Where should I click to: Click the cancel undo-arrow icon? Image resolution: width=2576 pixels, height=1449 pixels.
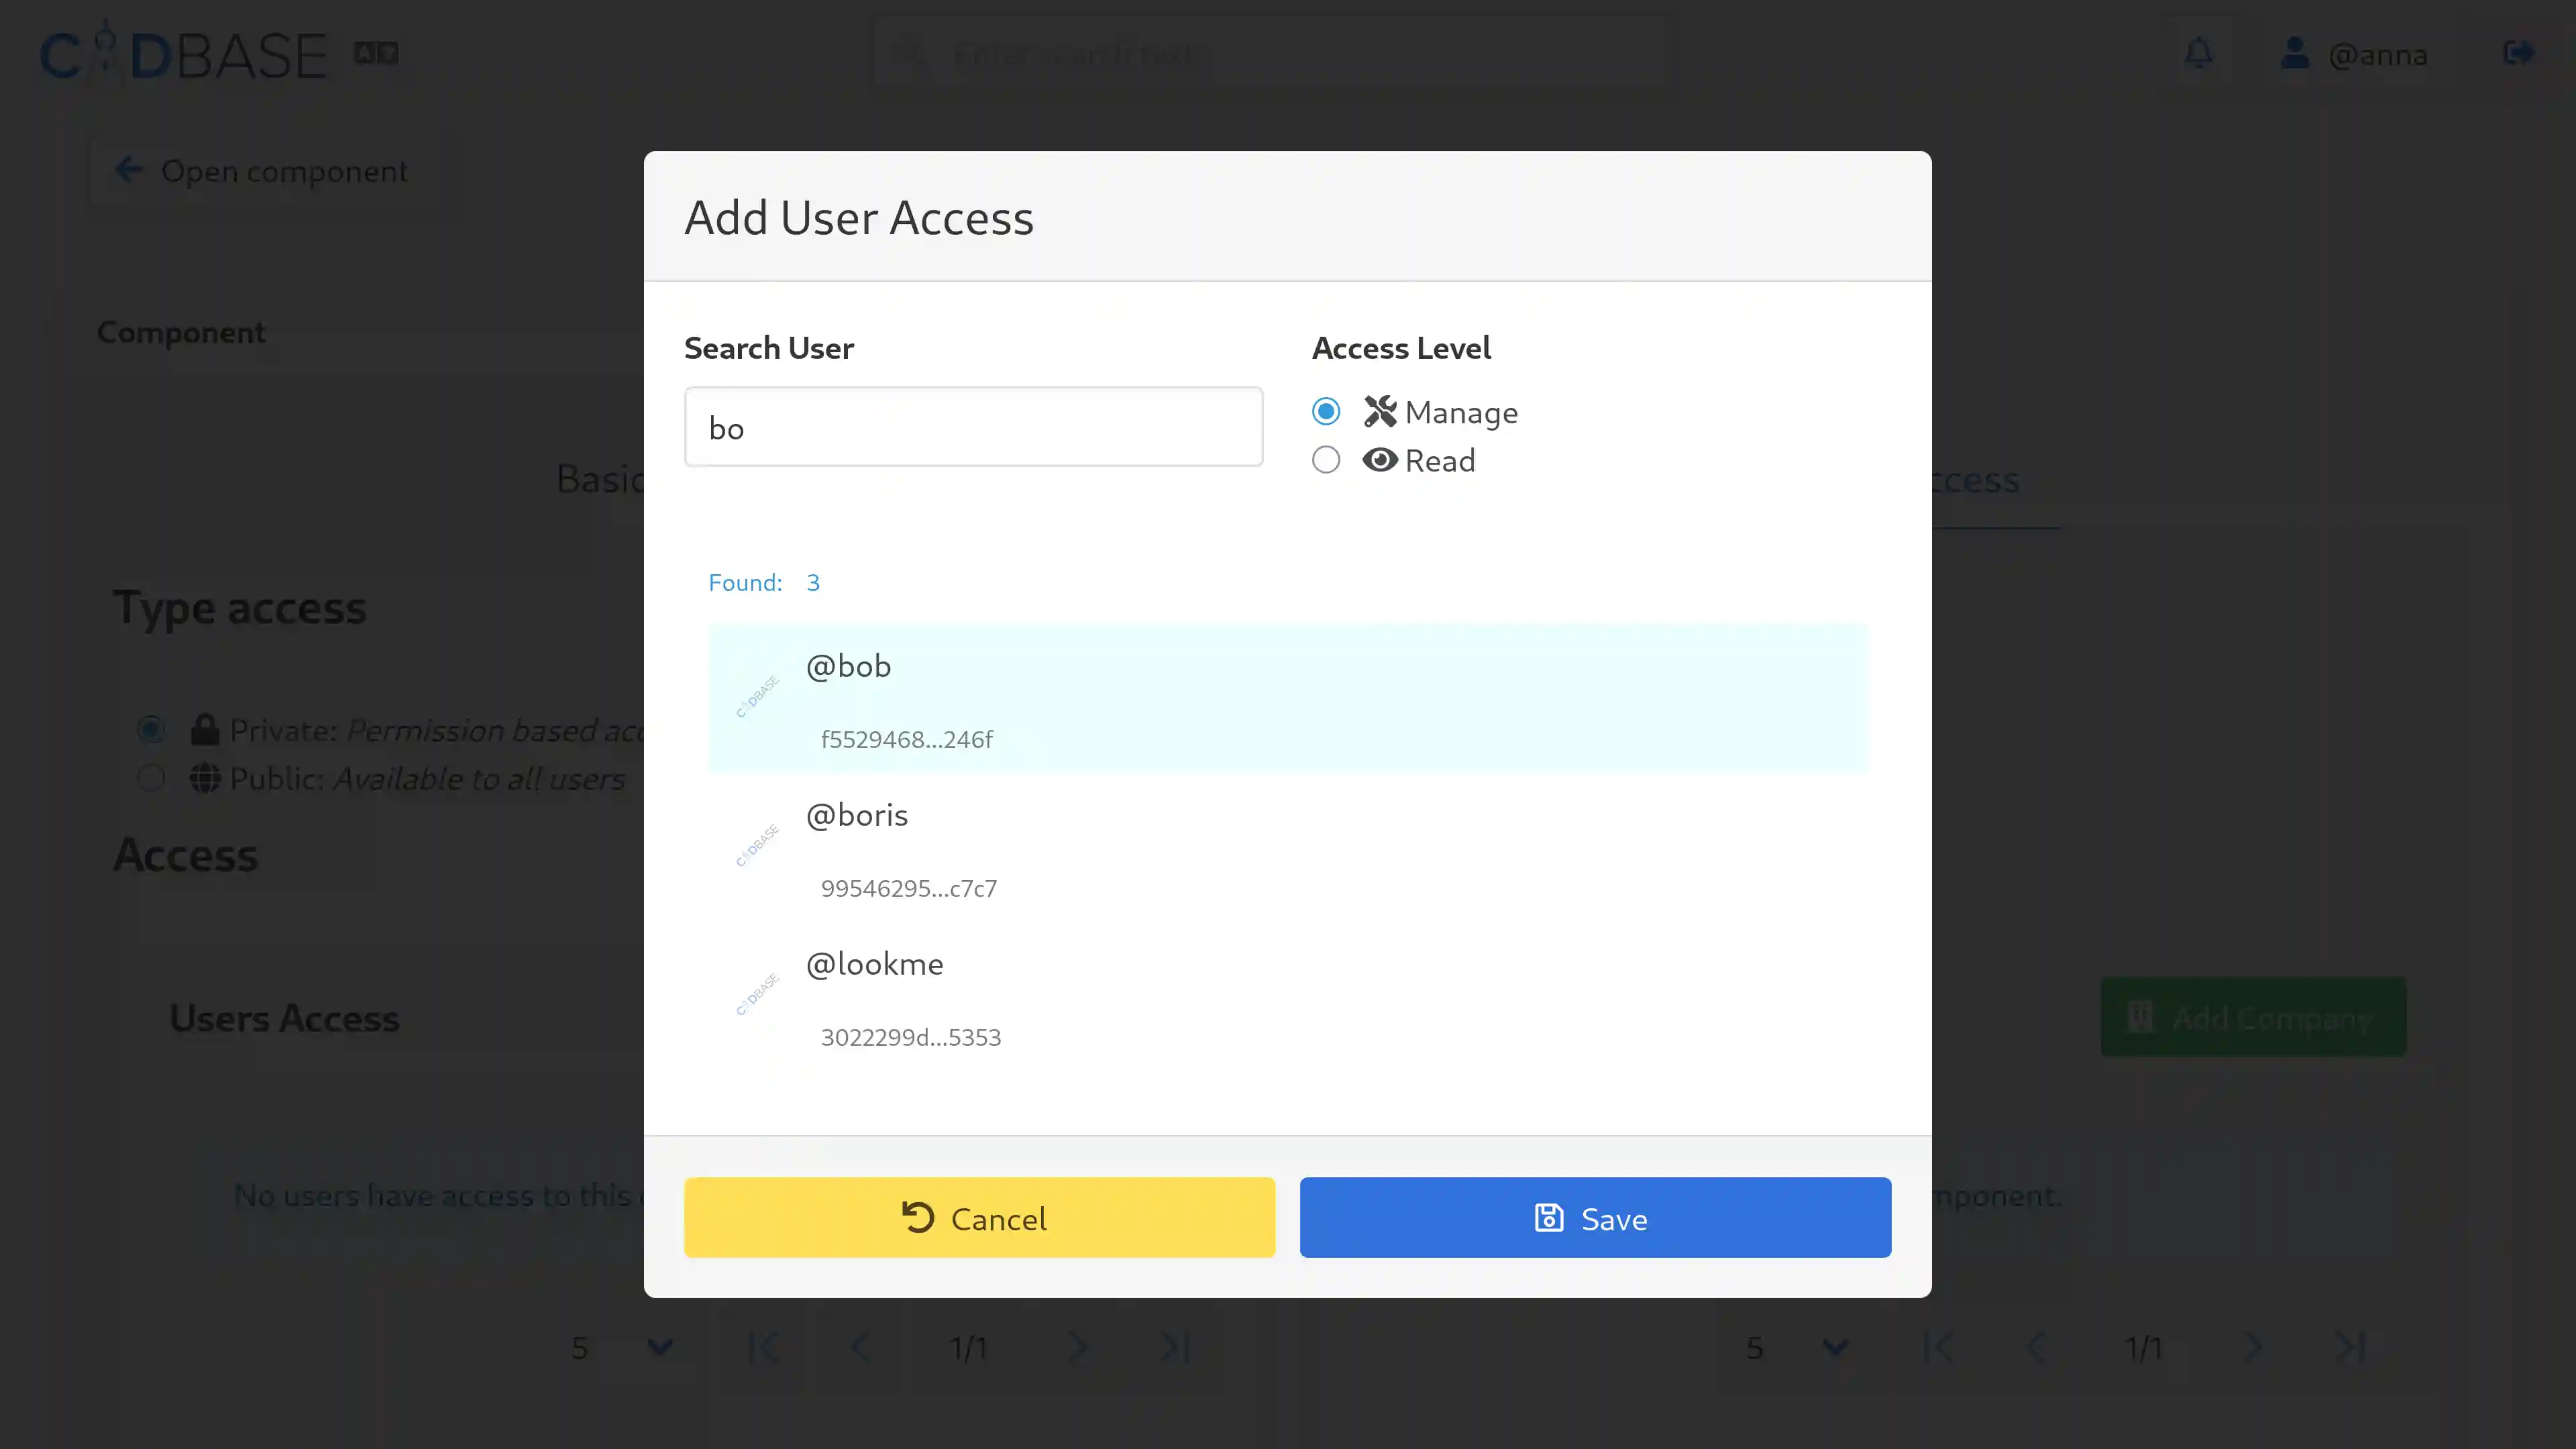[x=918, y=1217]
